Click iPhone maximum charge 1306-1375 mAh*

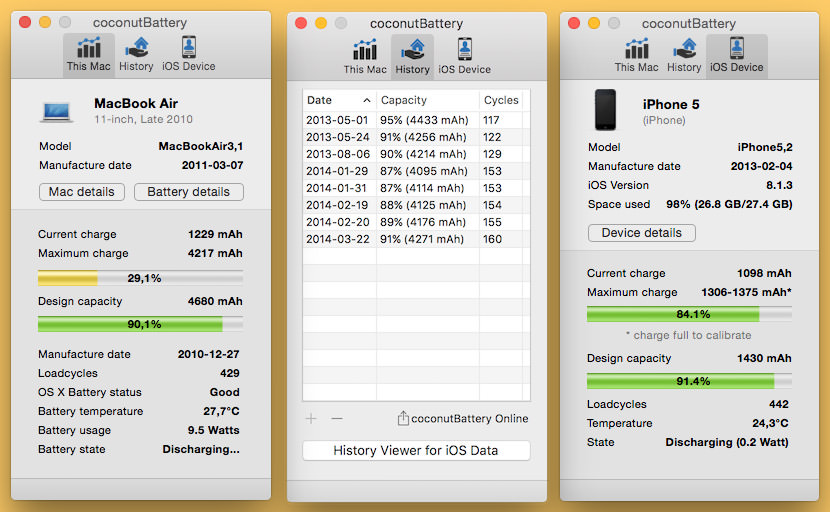pyautogui.click(x=746, y=292)
